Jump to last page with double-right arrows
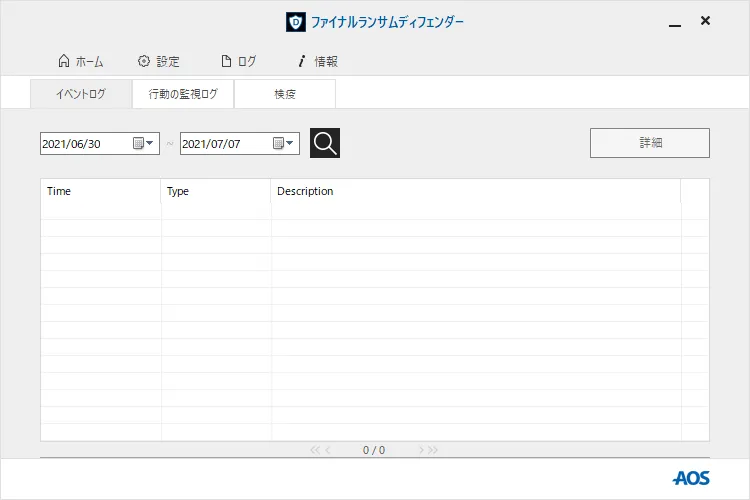The height and width of the screenshot is (500, 750). click(x=433, y=450)
